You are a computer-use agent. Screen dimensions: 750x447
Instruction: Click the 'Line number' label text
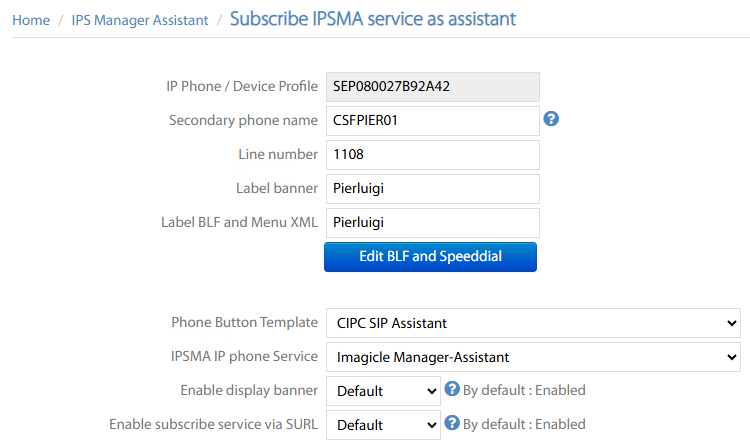point(277,154)
